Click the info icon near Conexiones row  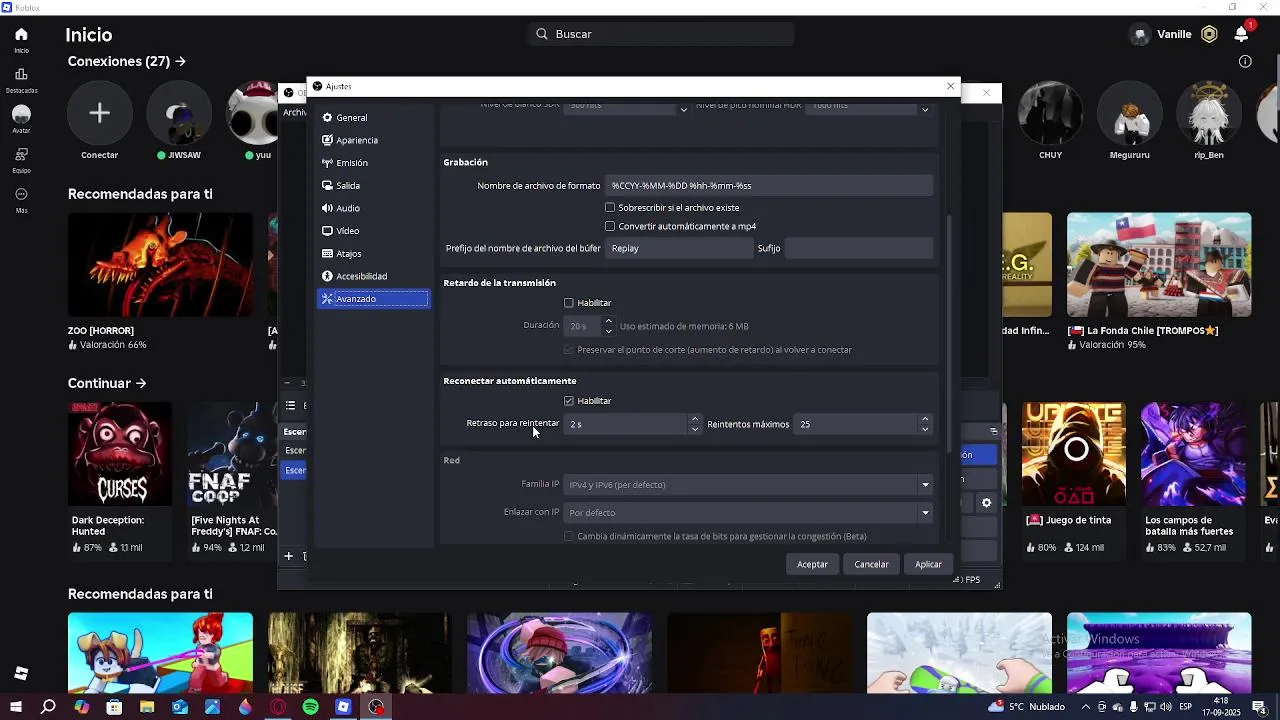coord(1245,61)
